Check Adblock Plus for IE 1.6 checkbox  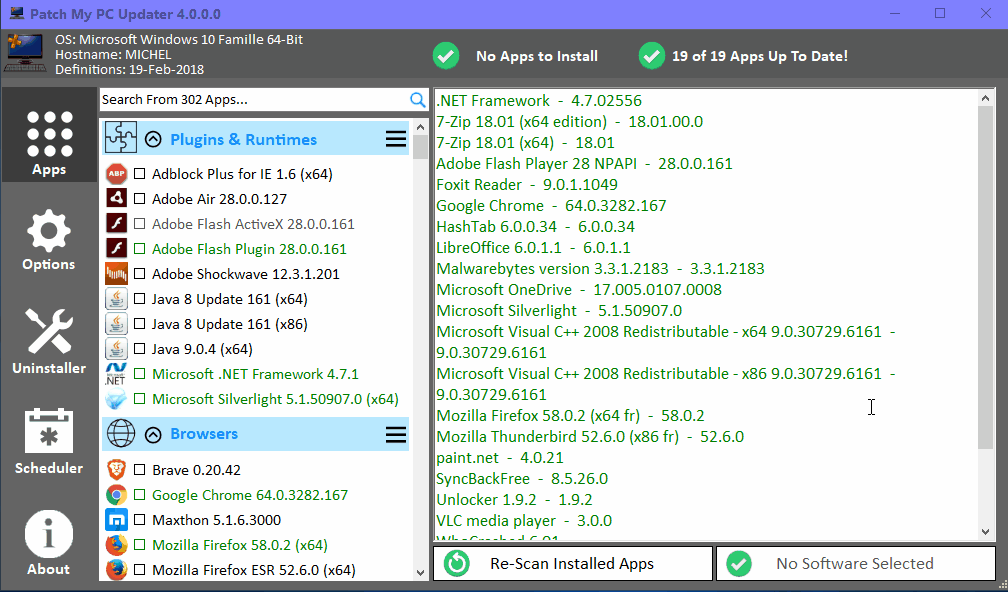point(140,174)
